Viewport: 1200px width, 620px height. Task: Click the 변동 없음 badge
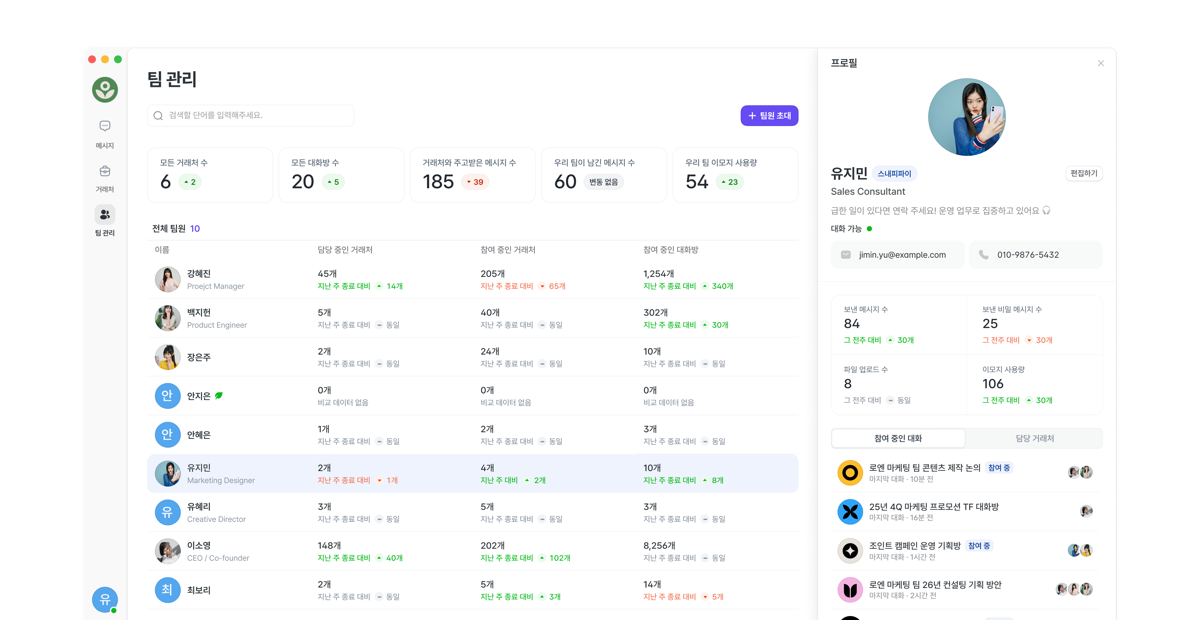[x=604, y=182]
